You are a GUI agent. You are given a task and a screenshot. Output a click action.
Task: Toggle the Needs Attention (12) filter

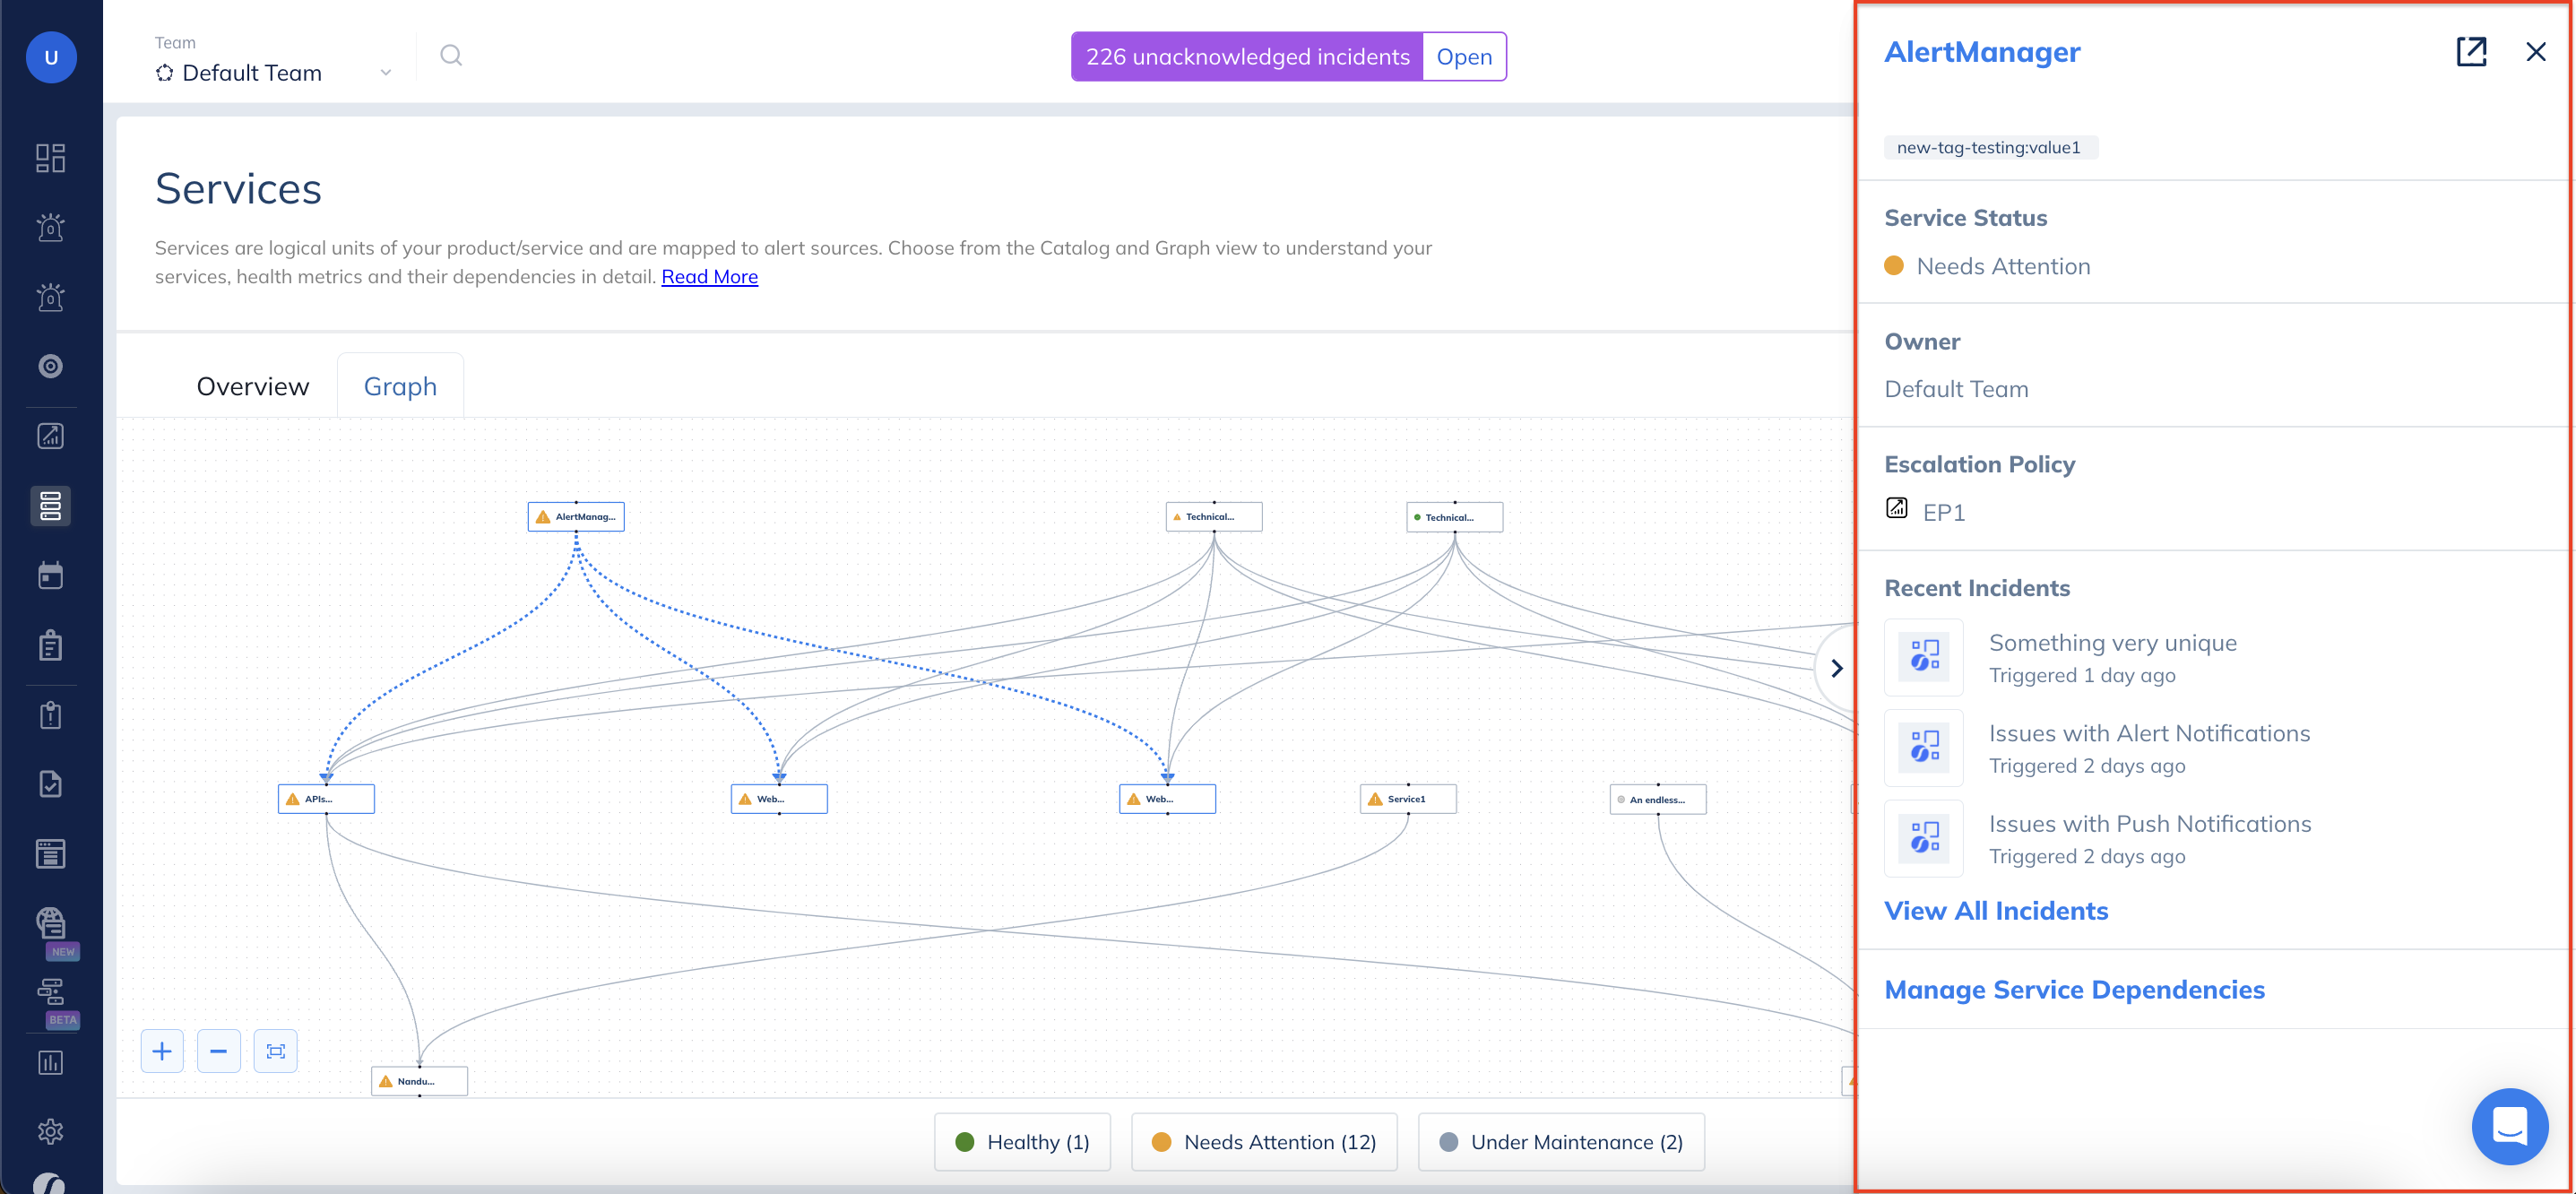tap(1264, 1142)
